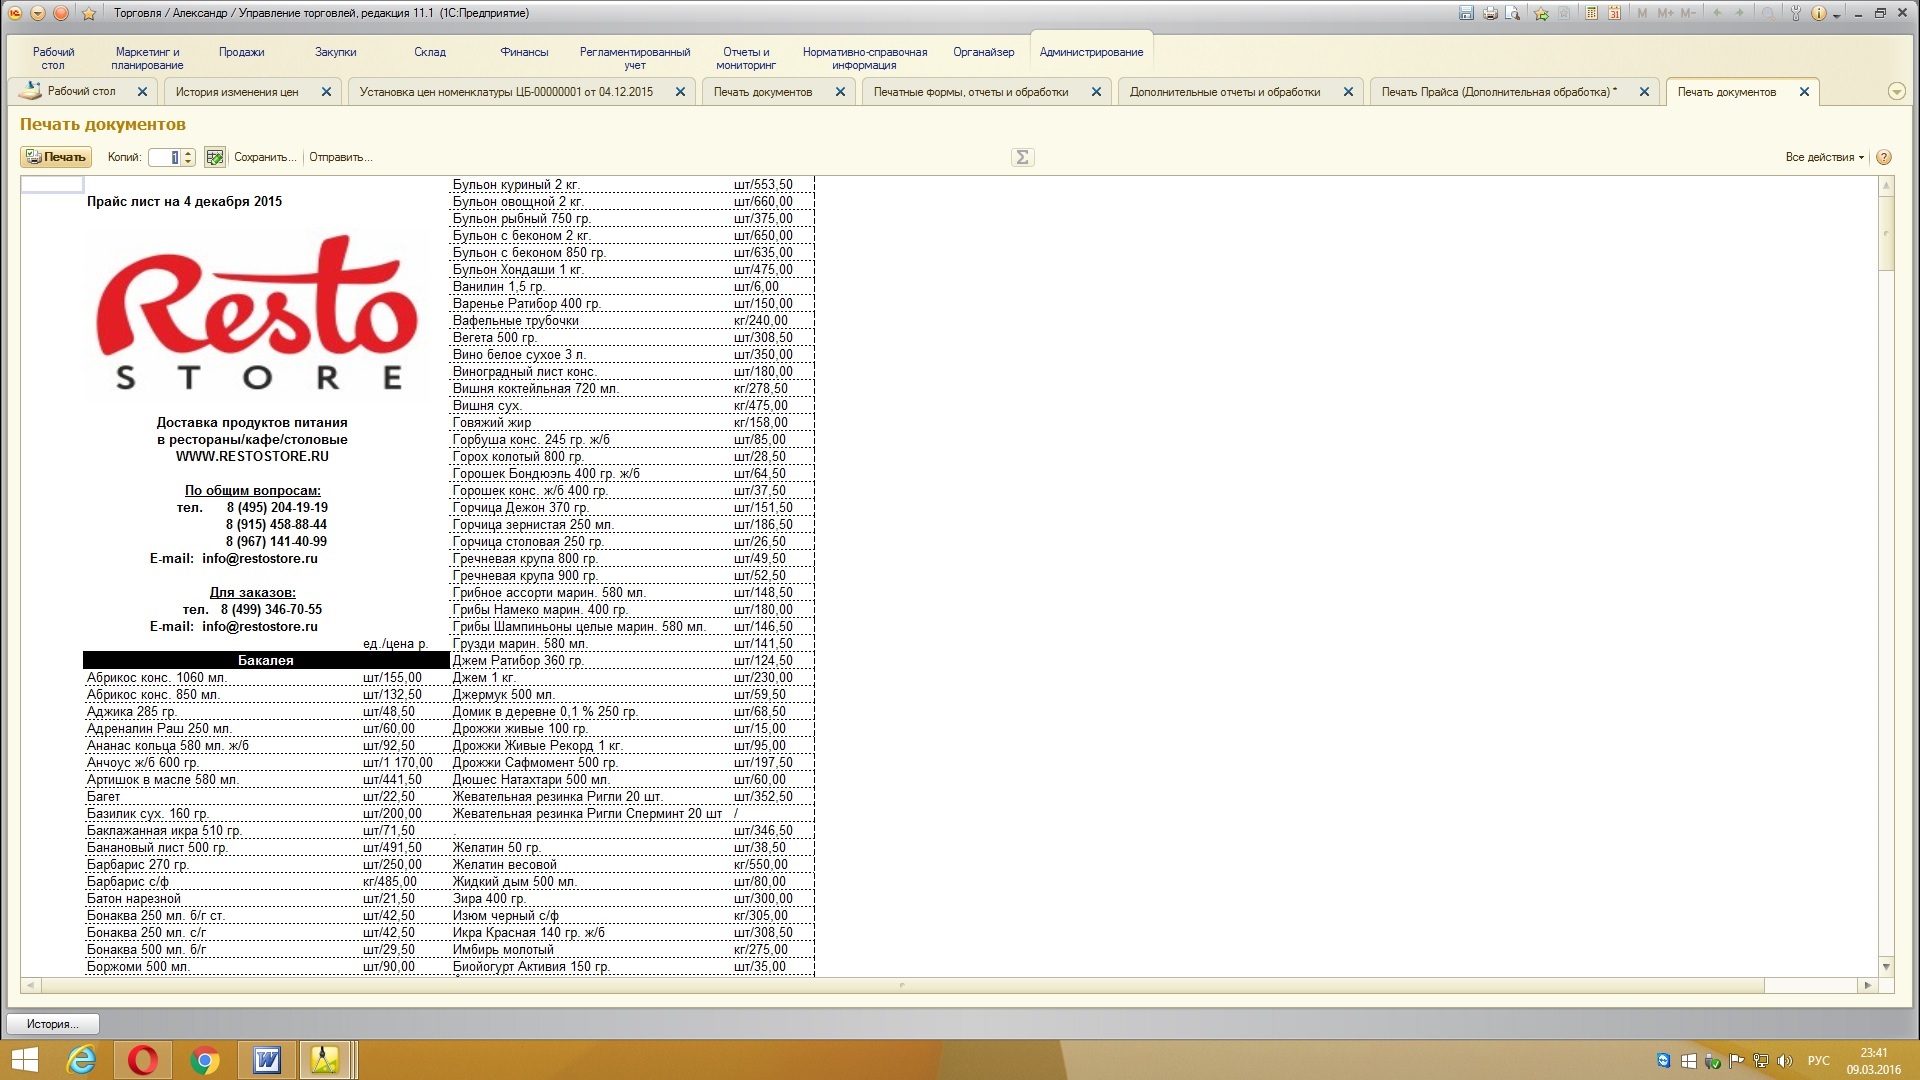Click the printer icon in title bar

click(x=1490, y=13)
